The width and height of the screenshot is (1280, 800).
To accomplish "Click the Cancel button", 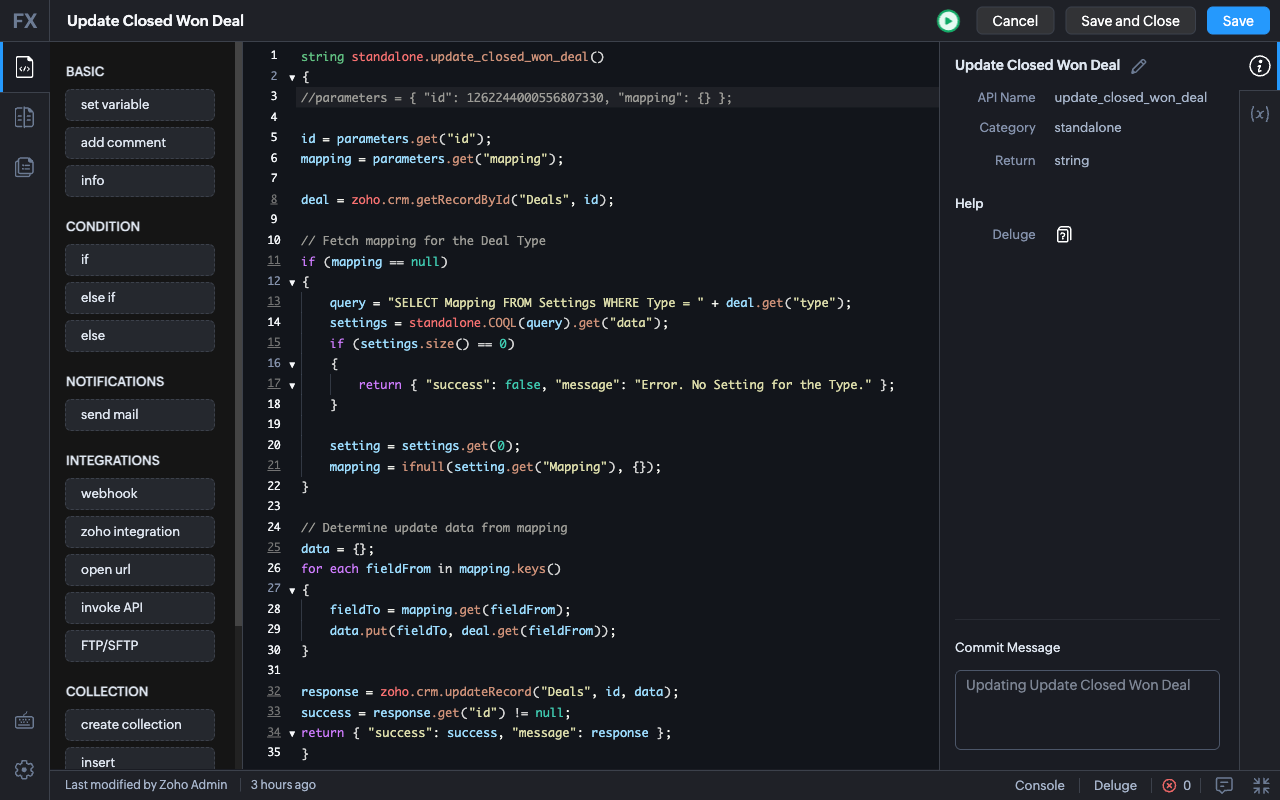I will click(1015, 21).
